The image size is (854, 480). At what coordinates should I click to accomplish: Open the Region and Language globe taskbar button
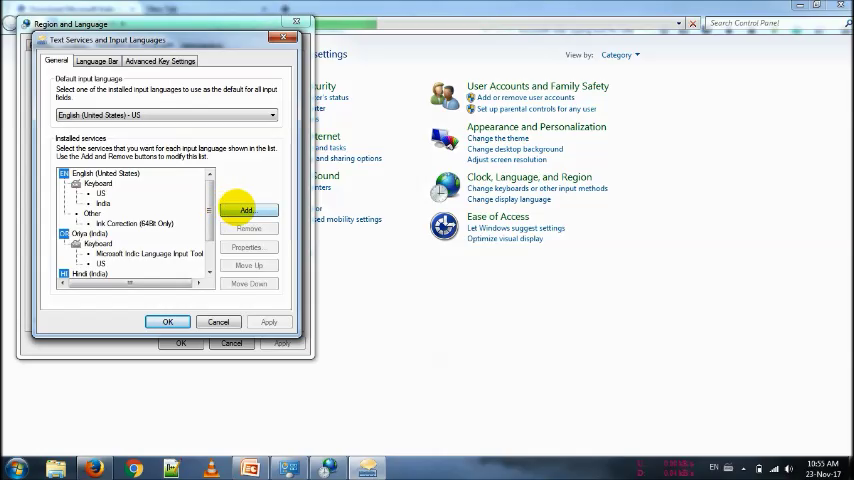328,468
